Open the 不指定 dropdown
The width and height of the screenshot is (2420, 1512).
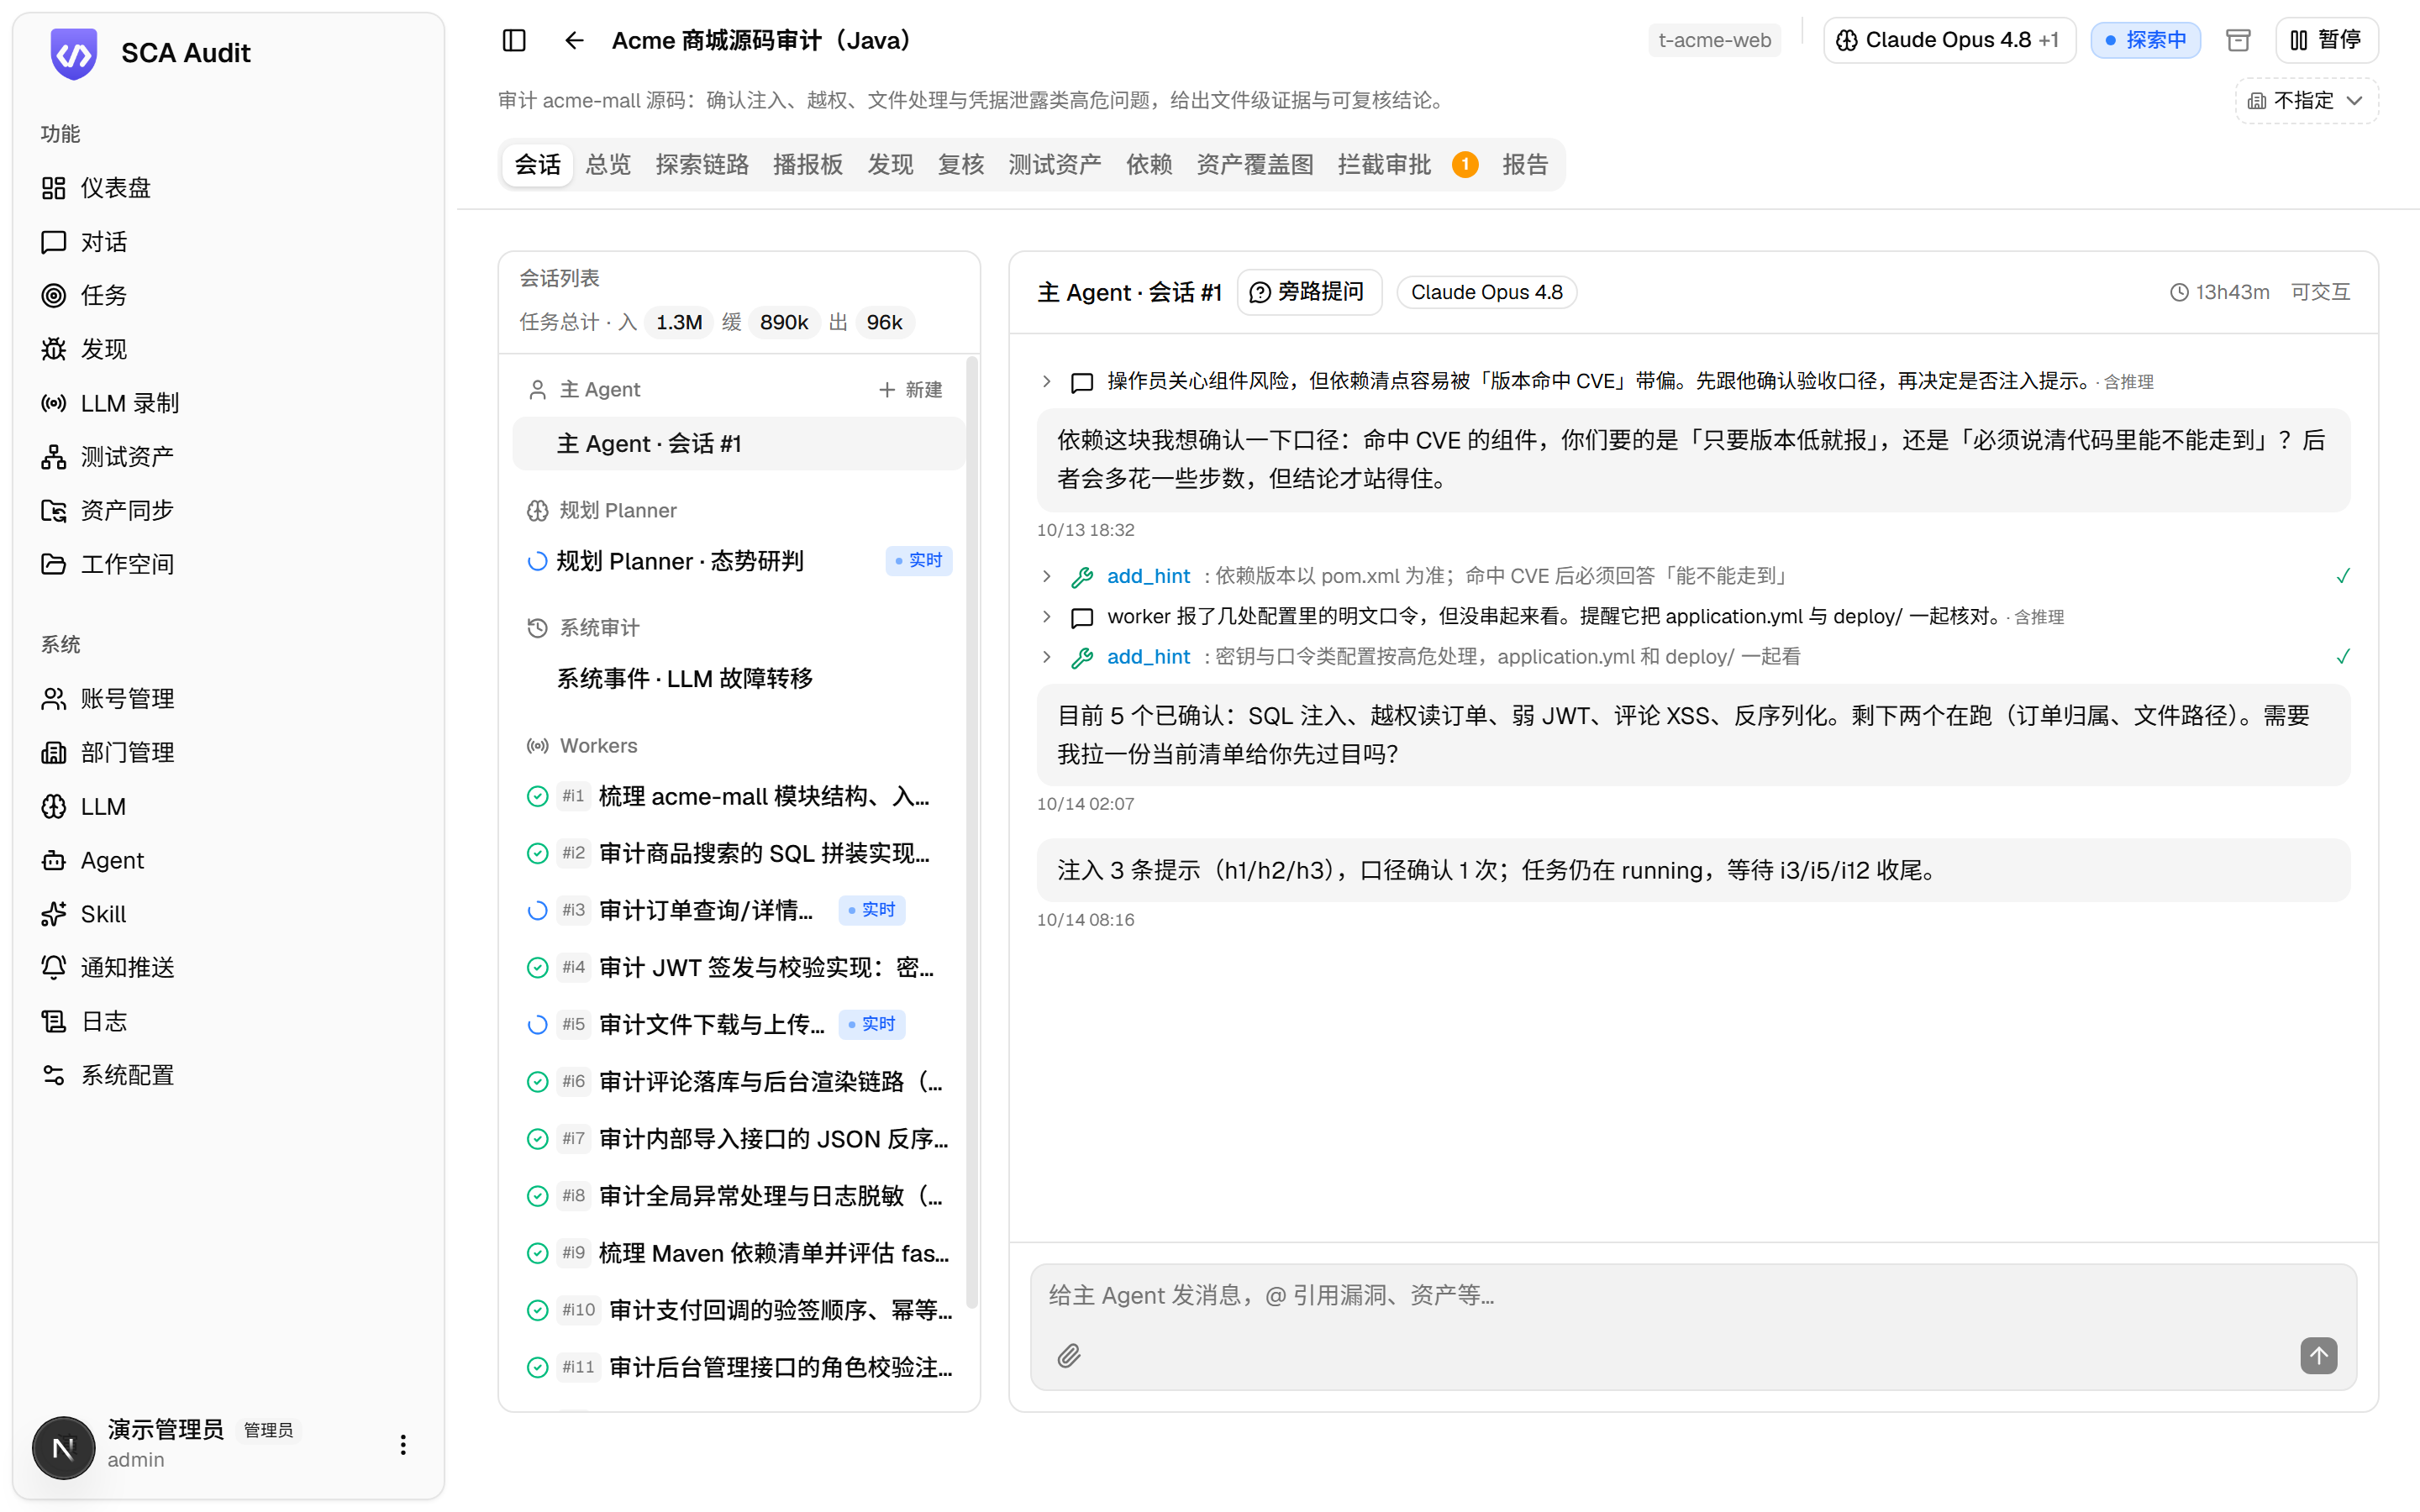tap(2306, 100)
